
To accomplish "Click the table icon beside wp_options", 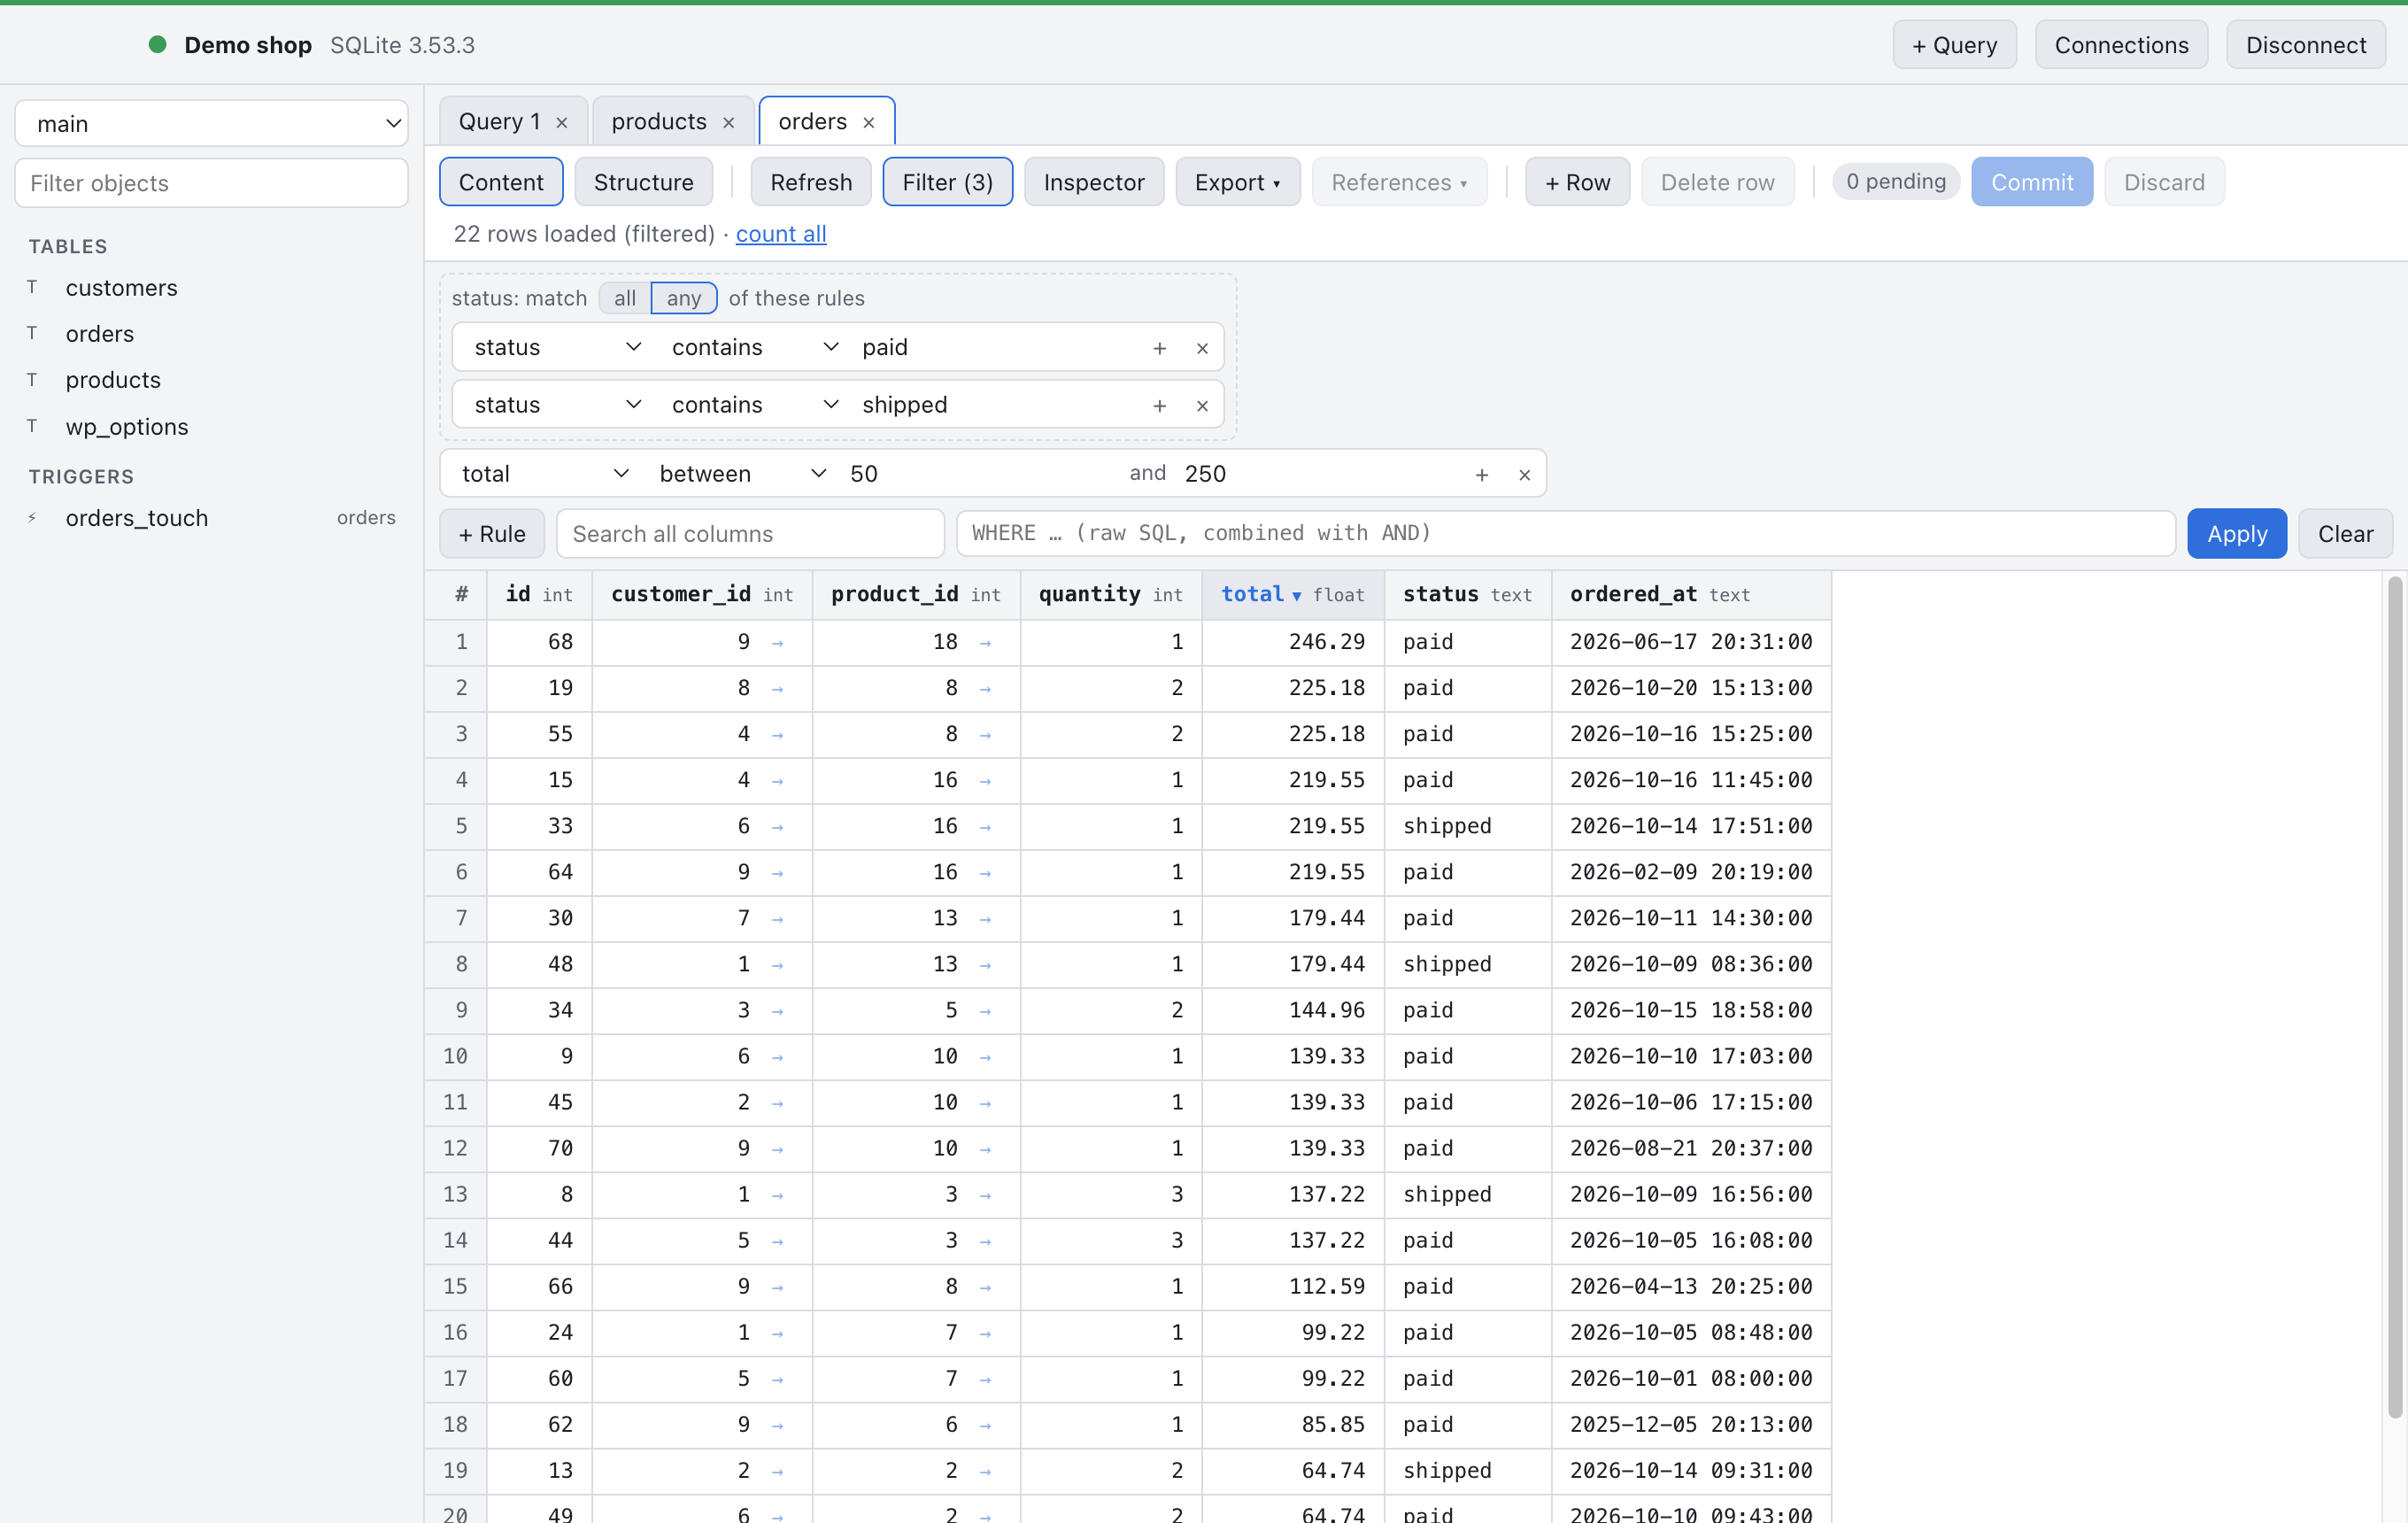I will tap(32, 426).
